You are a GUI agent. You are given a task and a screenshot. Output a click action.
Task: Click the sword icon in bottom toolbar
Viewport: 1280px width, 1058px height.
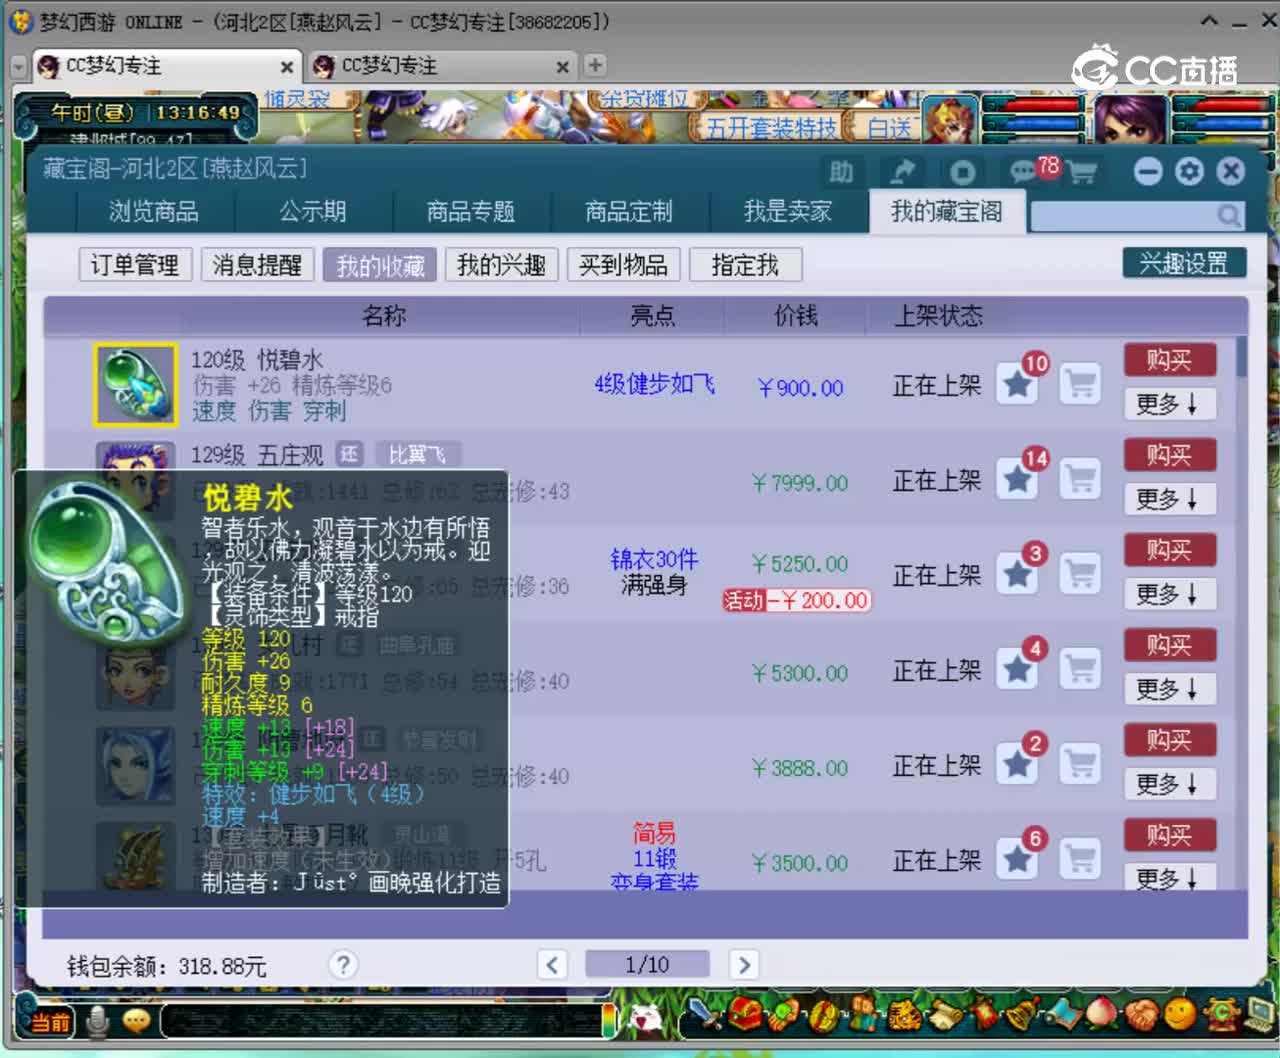(x=705, y=1016)
